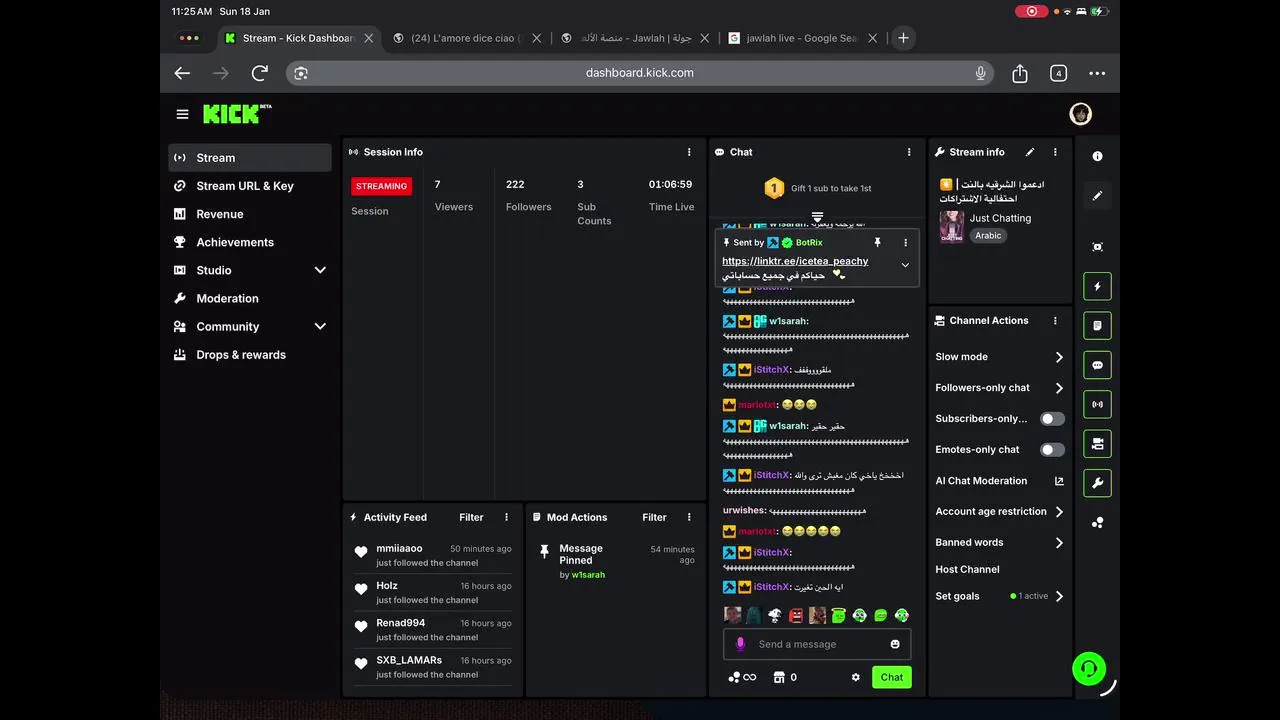Click Host Channel action
This screenshot has width=1280, height=720.
(x=967, y=569)
